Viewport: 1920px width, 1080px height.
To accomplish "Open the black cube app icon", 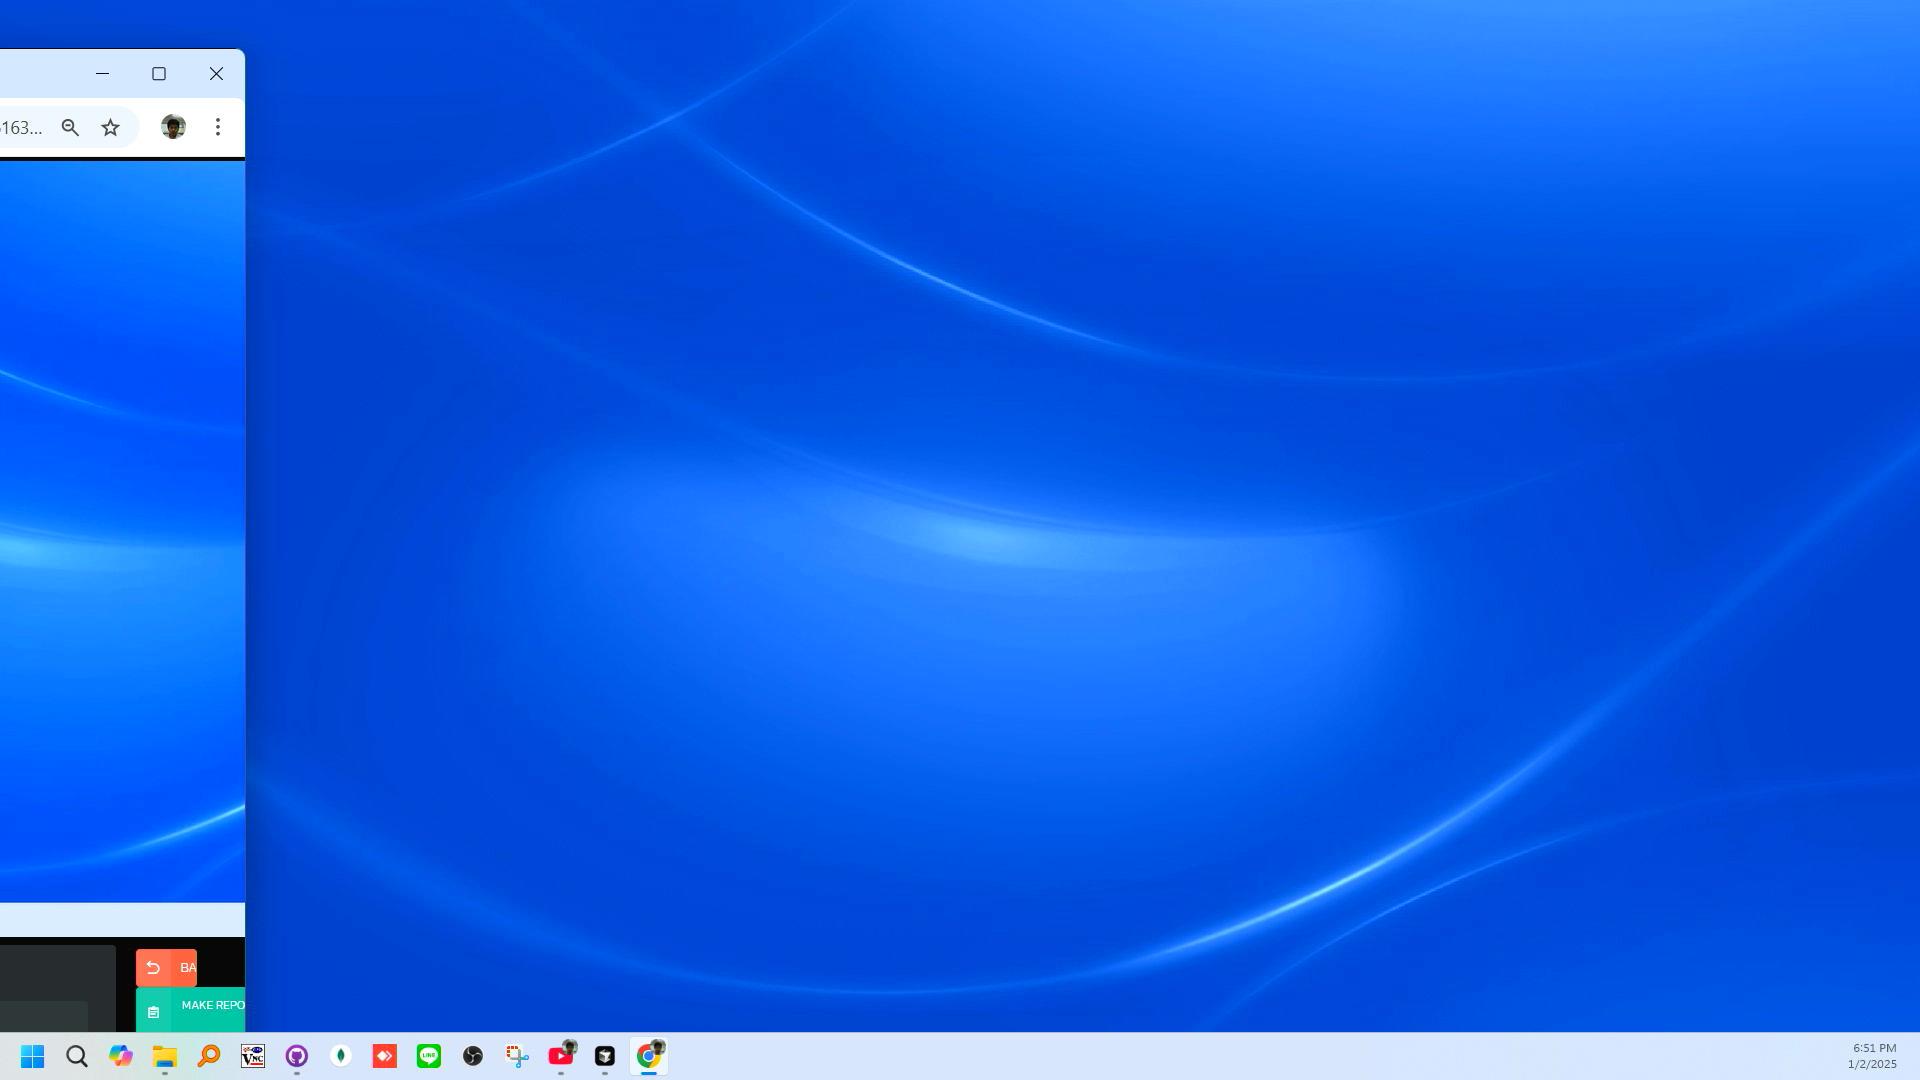I will pyautogui.click(x=605, y=1056).
